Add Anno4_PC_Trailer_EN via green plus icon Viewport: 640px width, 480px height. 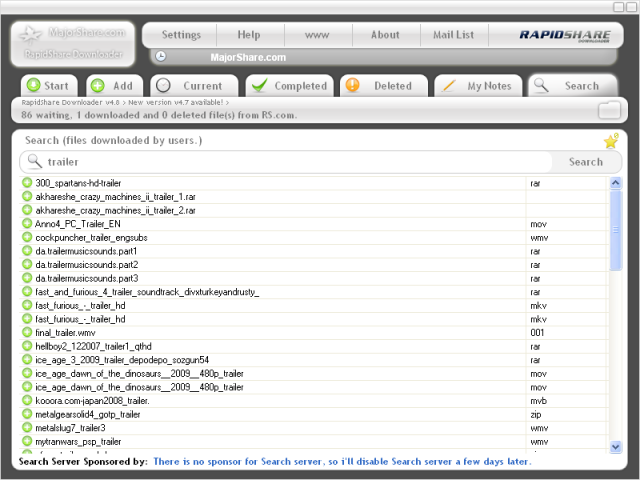tap(27, 224)
